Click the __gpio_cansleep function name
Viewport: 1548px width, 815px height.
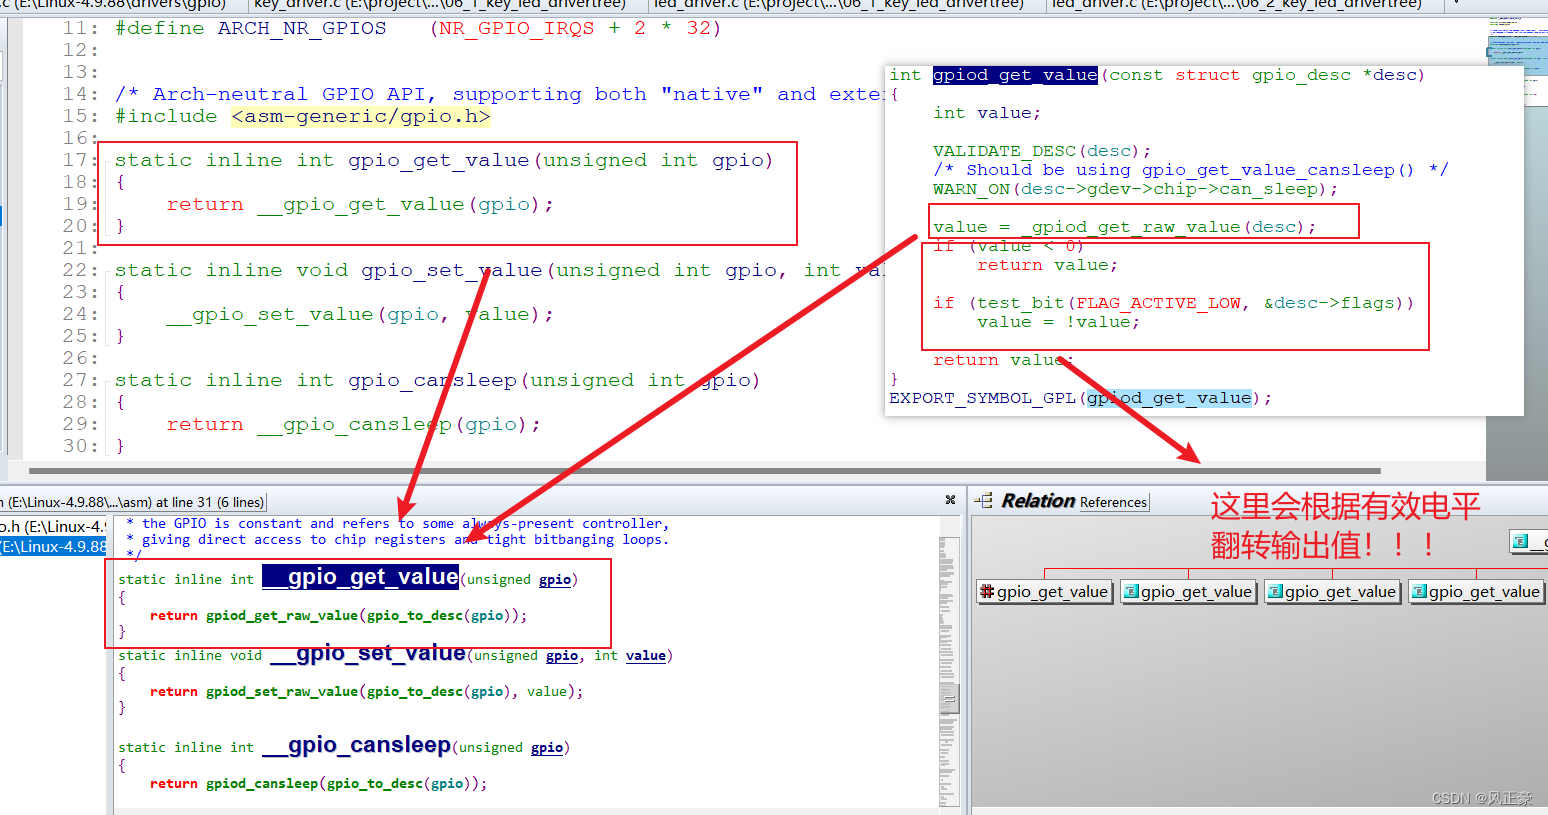coord(357,745)
